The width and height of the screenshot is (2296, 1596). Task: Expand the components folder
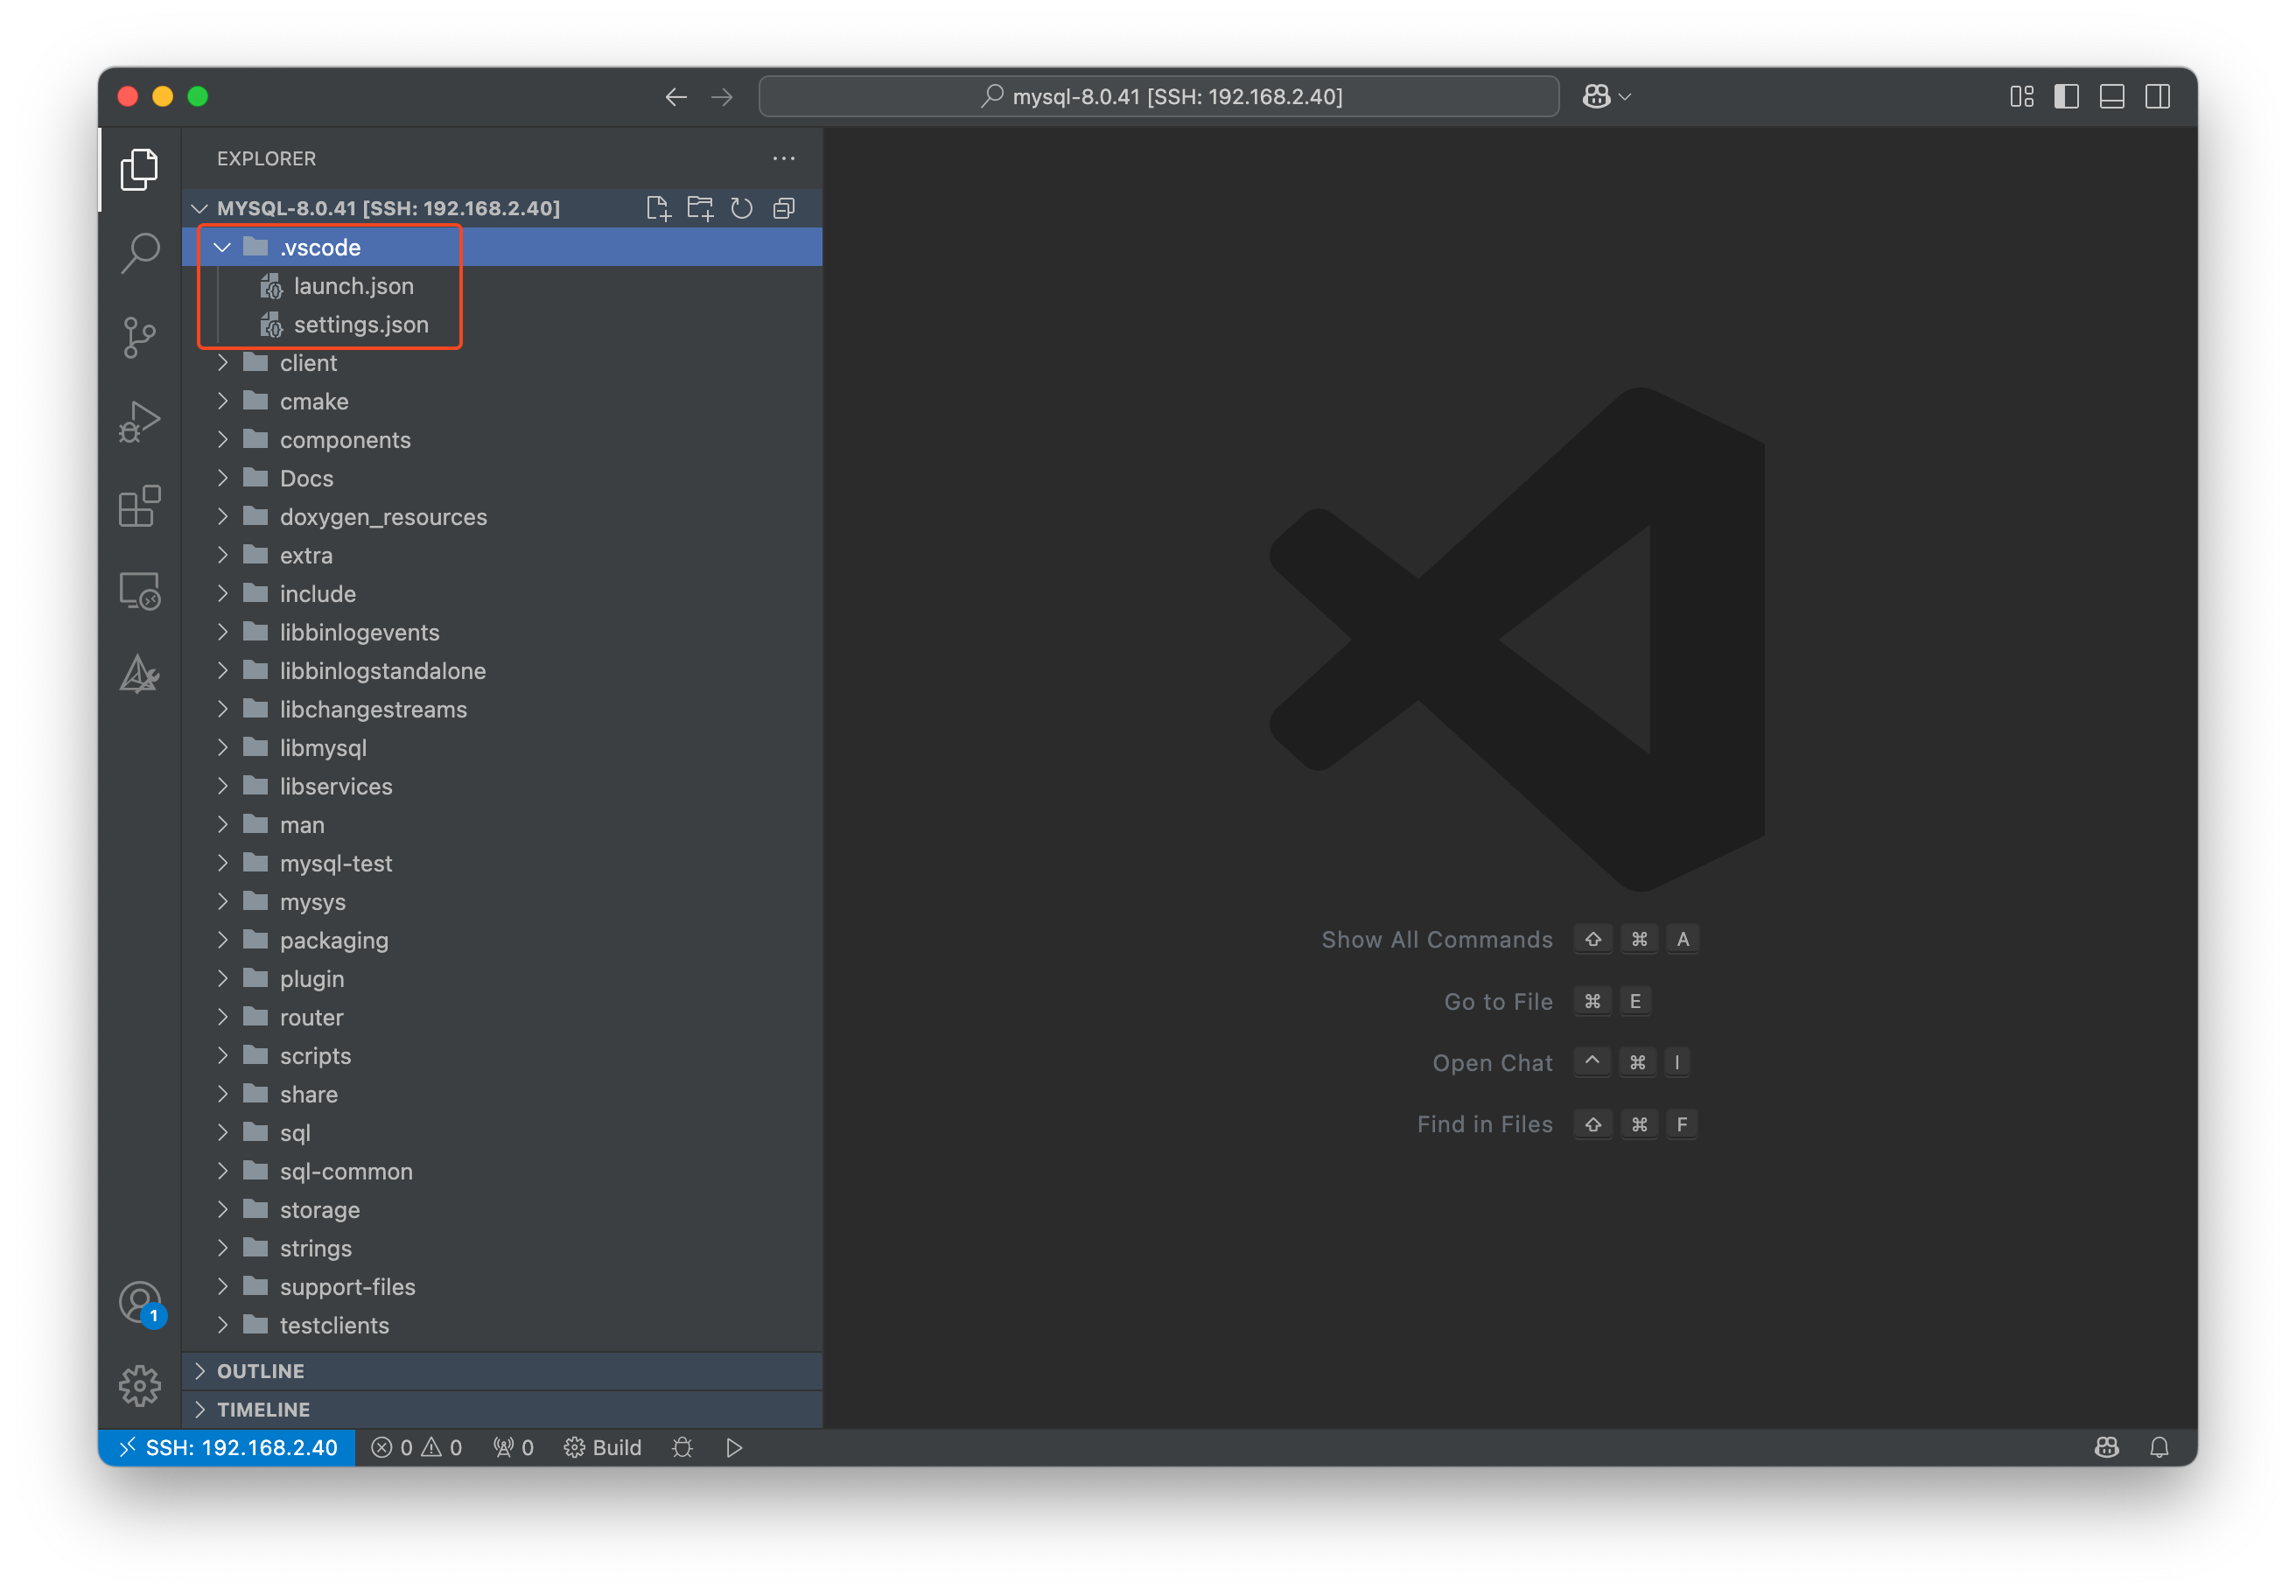point(502,440)
